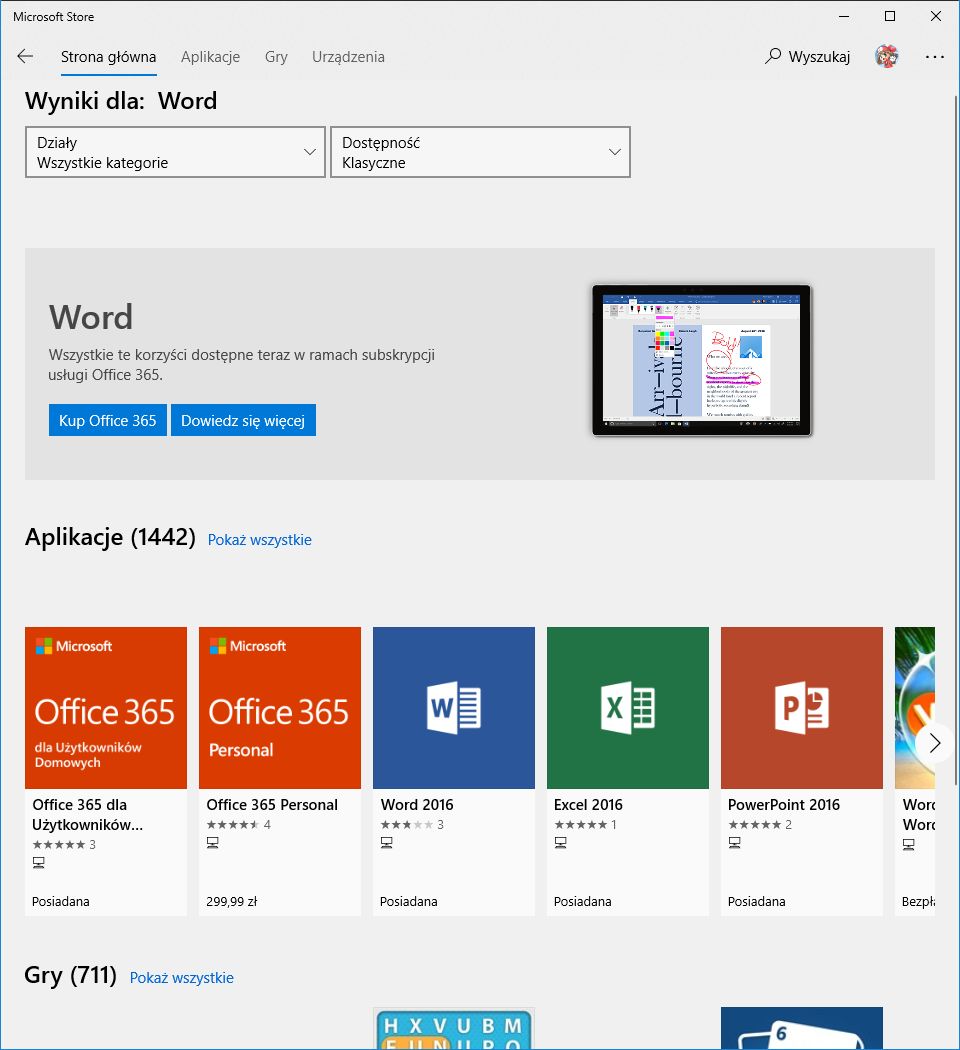Click the Office 365 Personal title text
The height and width of the screenshot is (1050, 960).
(x=272, y=804)
